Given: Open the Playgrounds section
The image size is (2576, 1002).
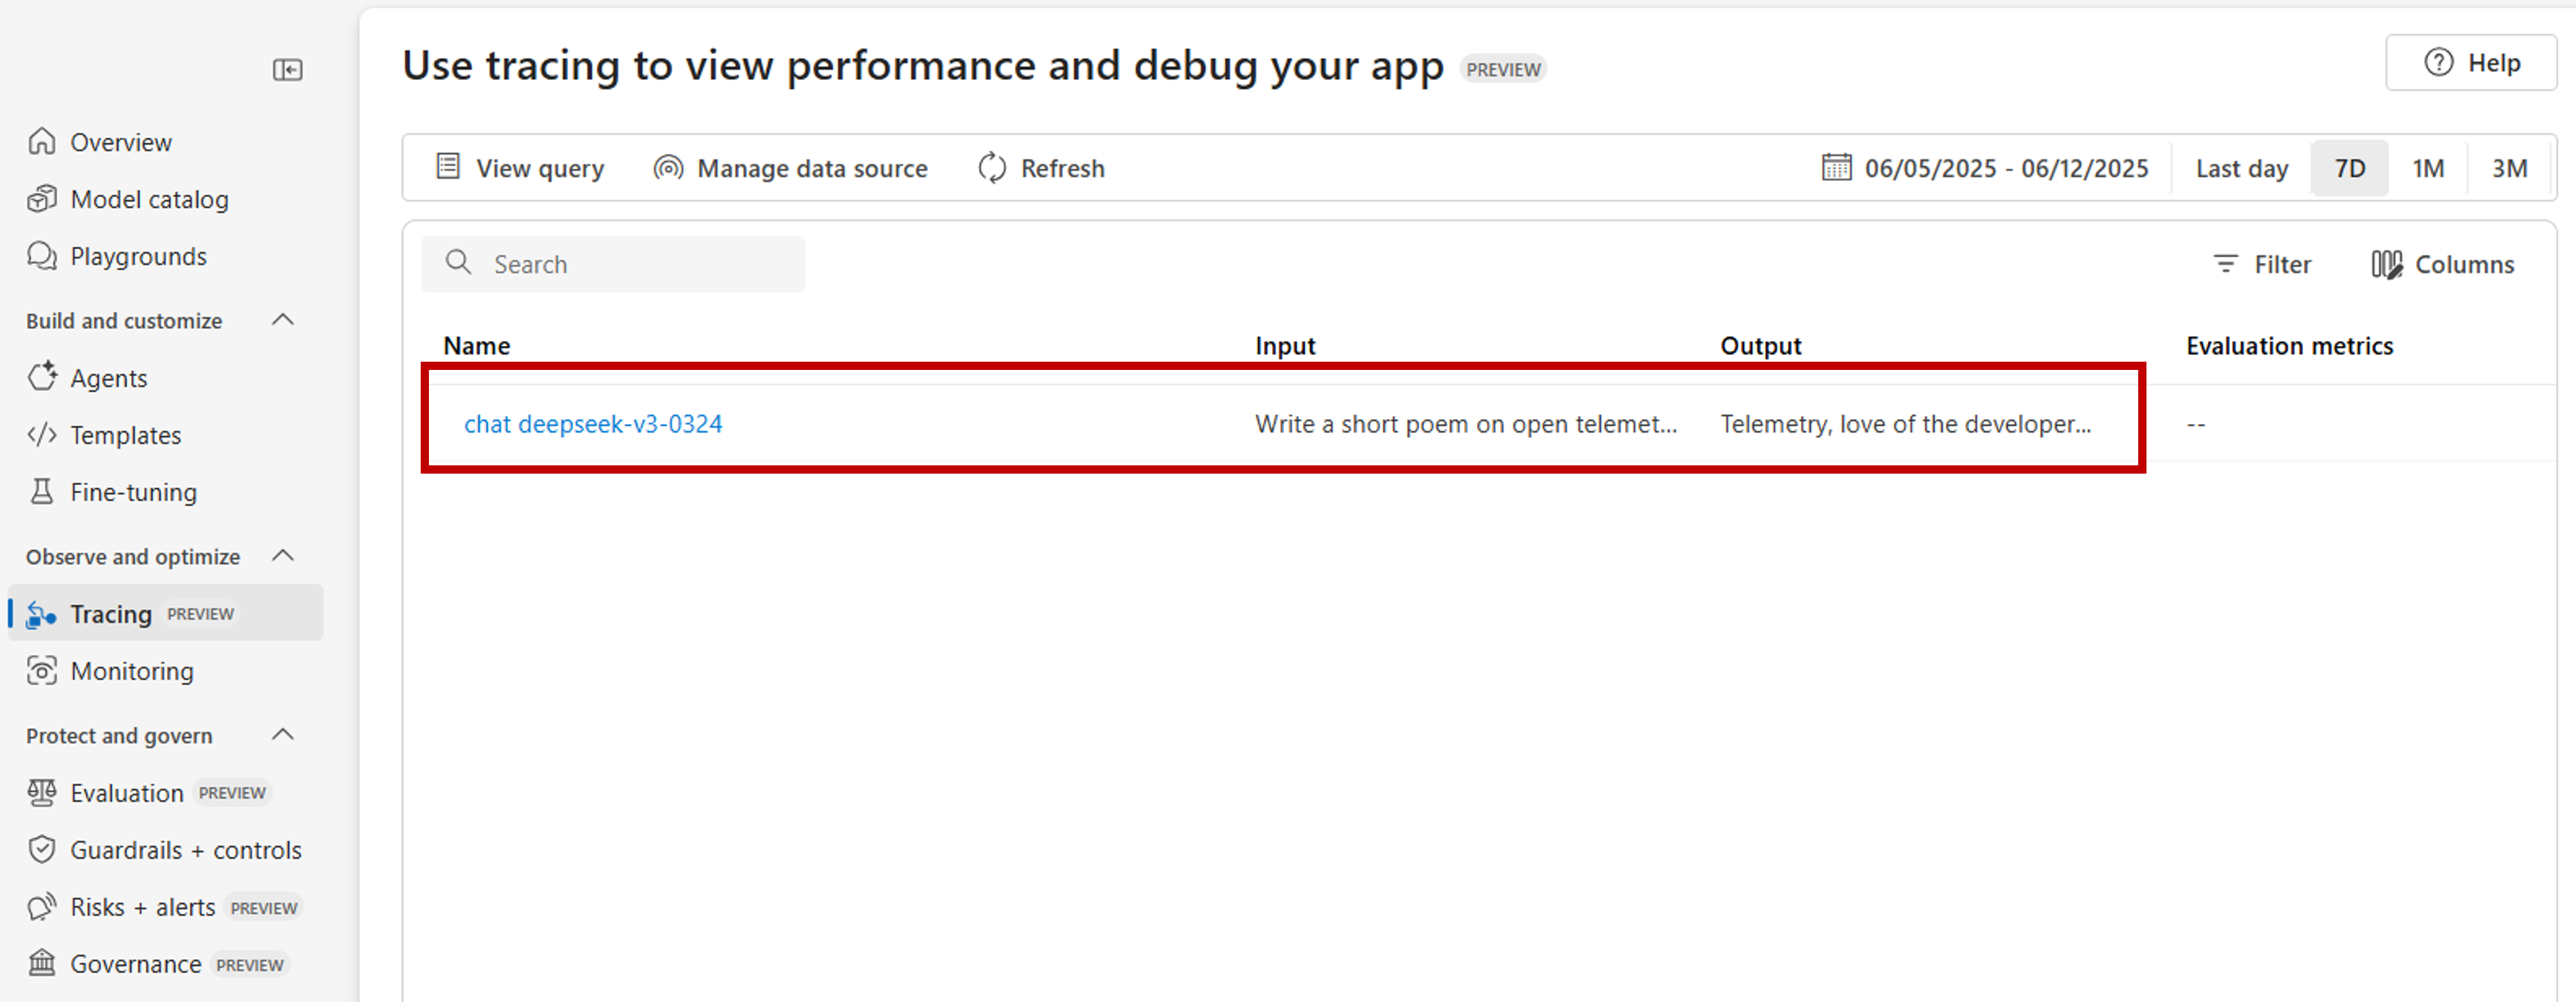Looking at the screenshot, I should click(138, 257).
